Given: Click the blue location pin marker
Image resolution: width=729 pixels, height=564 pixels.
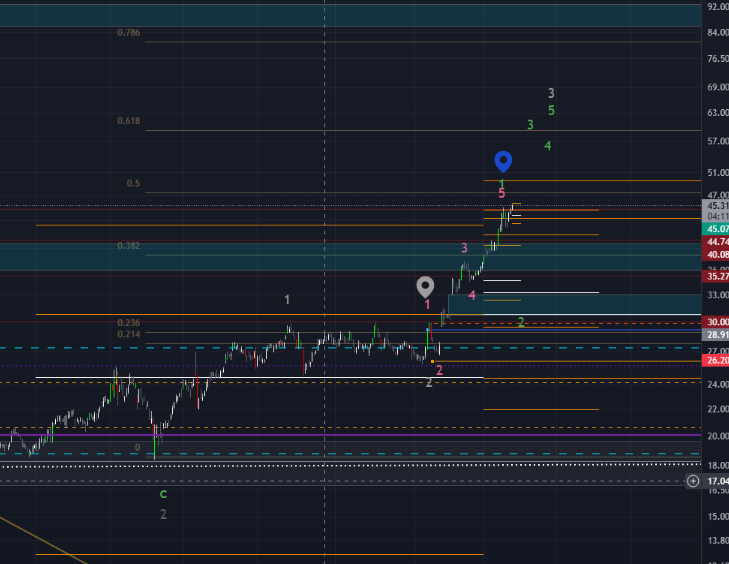Looking at the screenshot, I should [504, 161].
